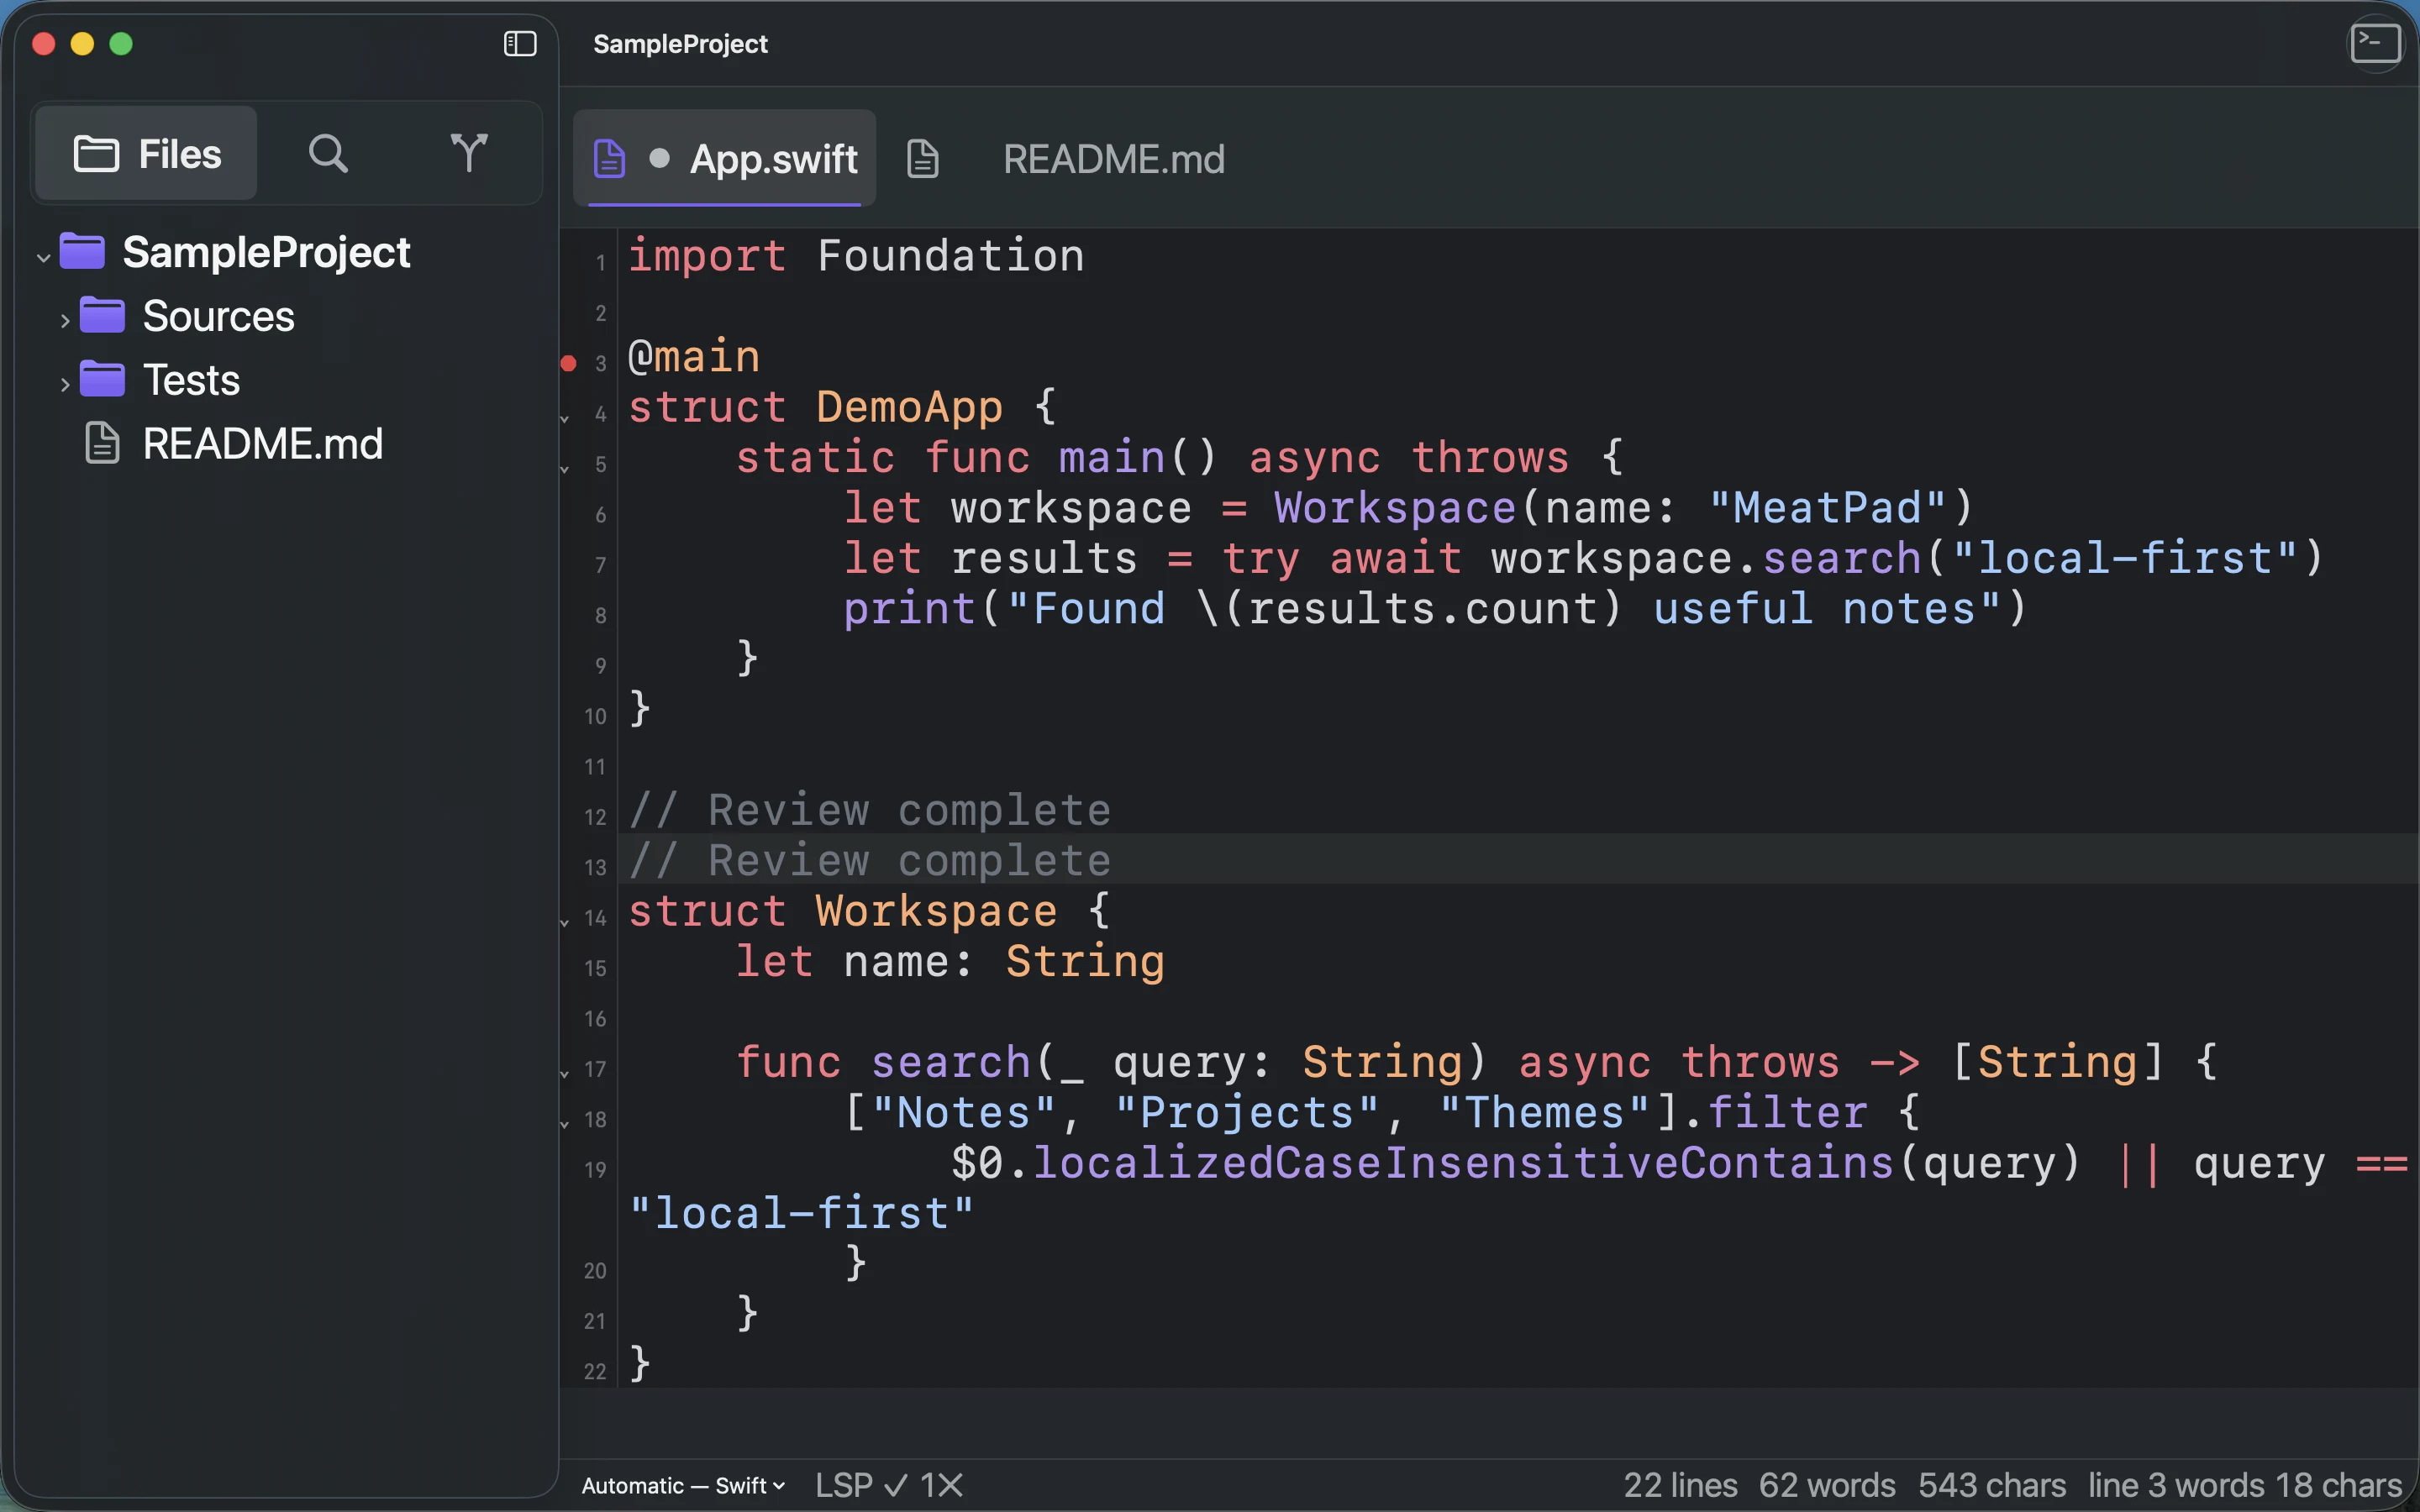The width and height of the screenshot is (2420, 1512).
Task: Remove the breakpoint on line 3
Action: pos(568,364)
